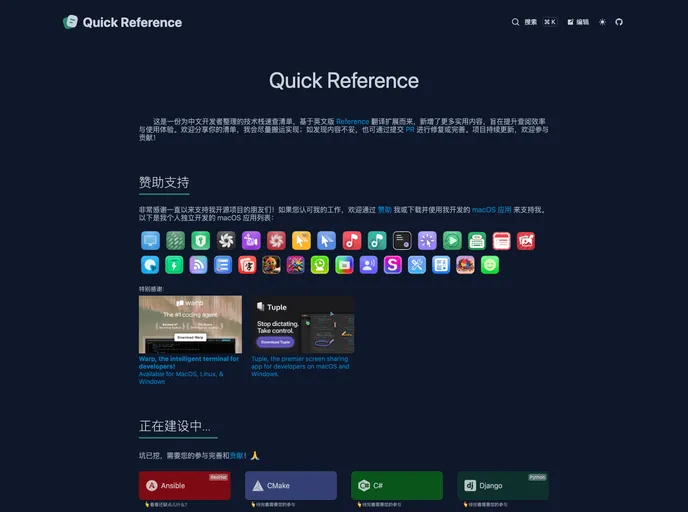Open the Django cheat sheet card
The width and height of the screenshot is (688, 512).
click(503, 486)
